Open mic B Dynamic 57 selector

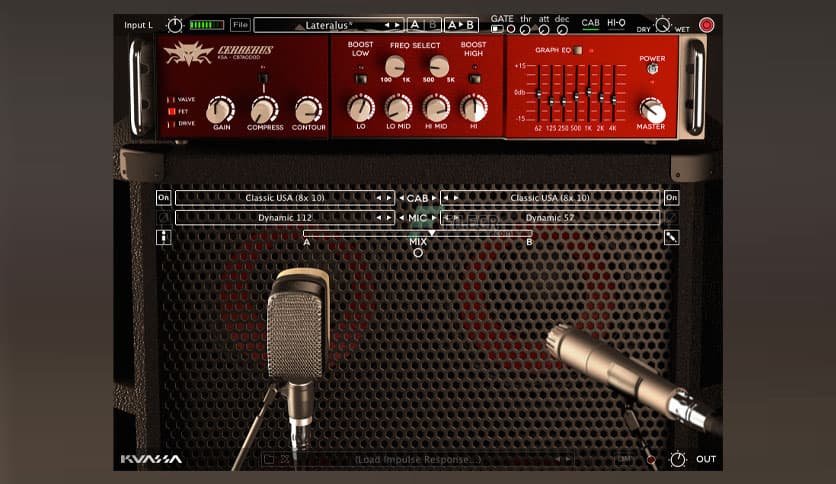tap(550, 217)
